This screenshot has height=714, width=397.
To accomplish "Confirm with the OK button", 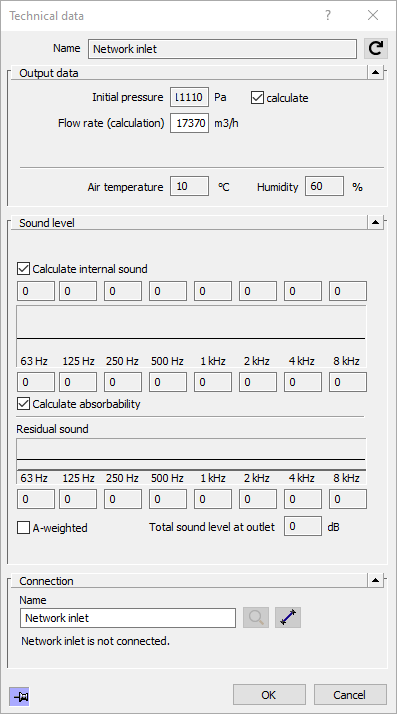I will pos(269,695).
